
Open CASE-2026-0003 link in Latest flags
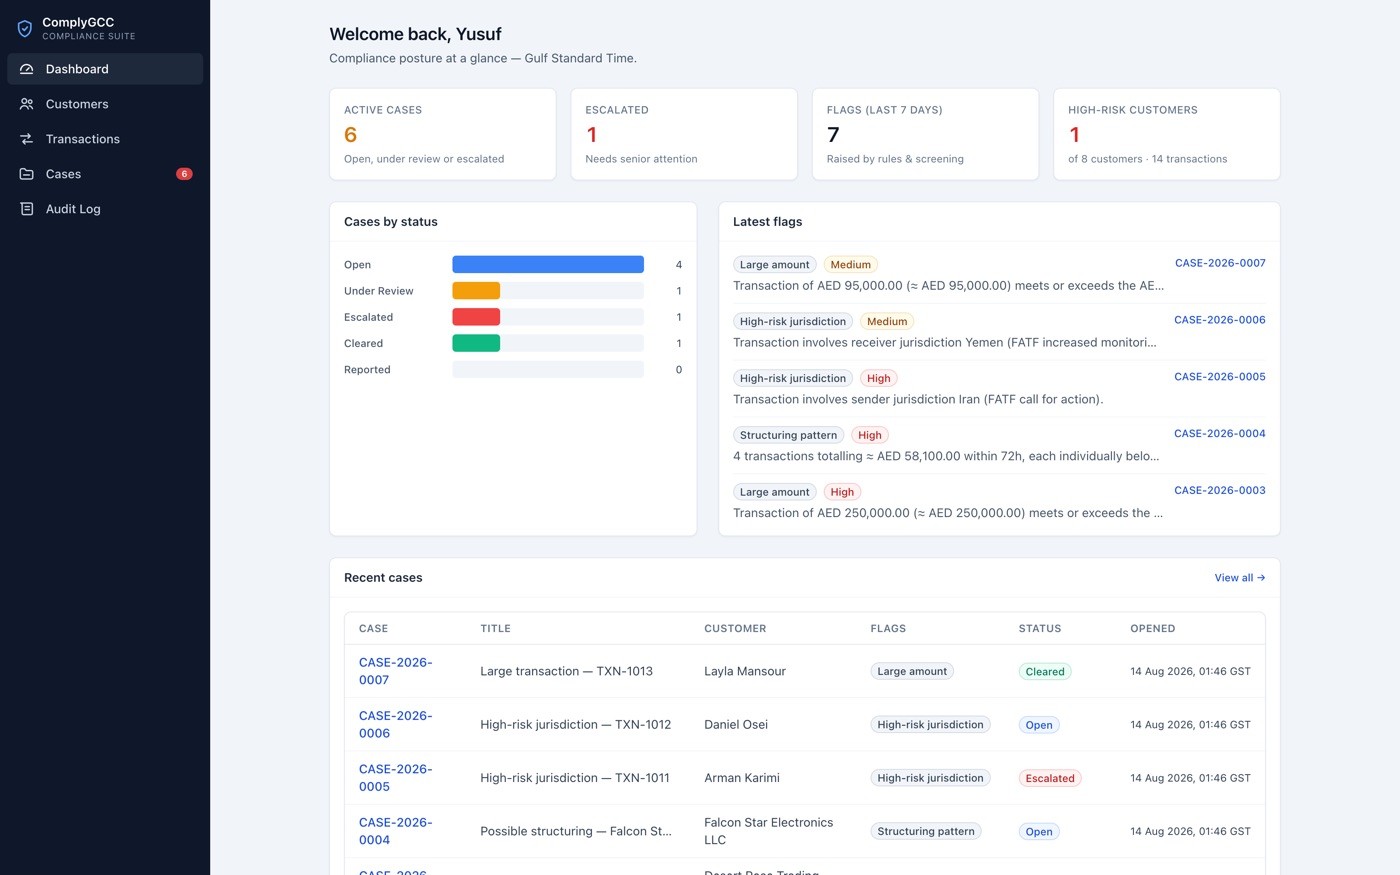pyautogui.click(x=1220, y=491)
